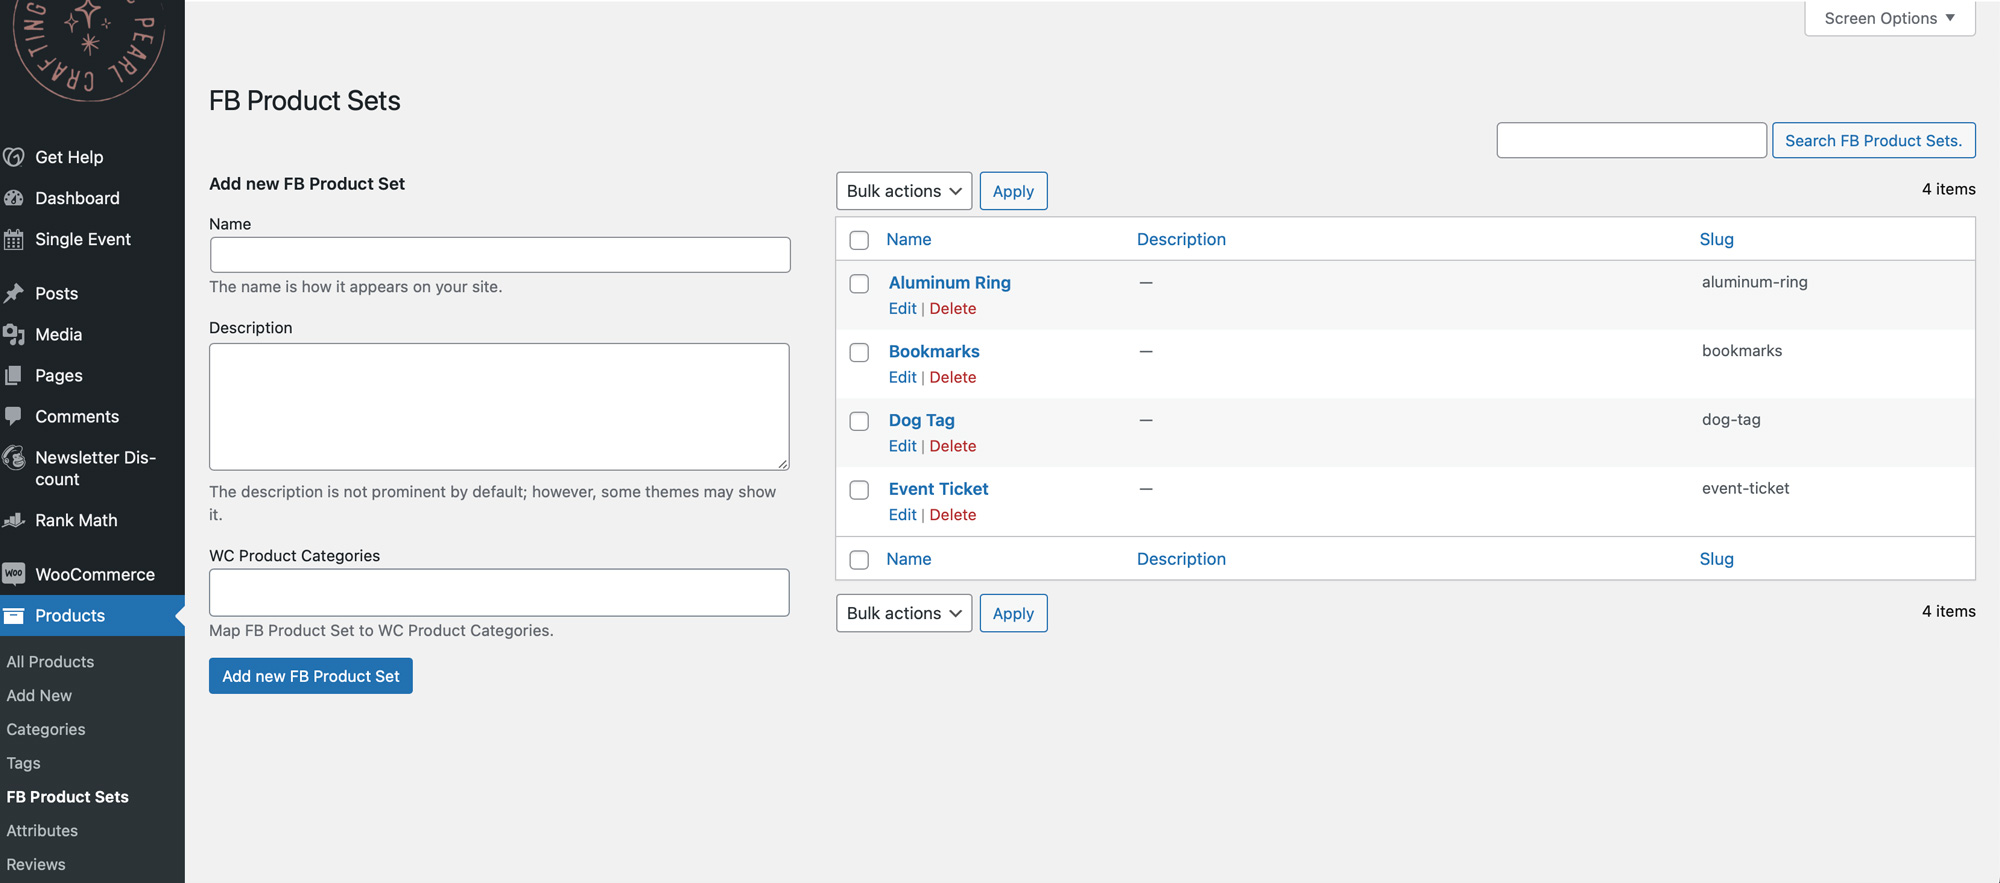Expand the Screen Options panel

[1889, 18]
